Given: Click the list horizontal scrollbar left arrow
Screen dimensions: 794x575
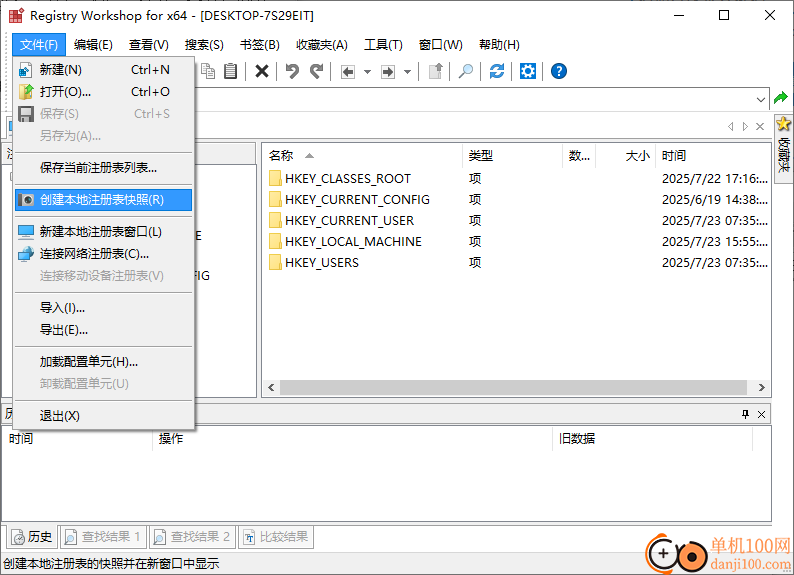Looking at the screenshot, I should click(271, 388).
